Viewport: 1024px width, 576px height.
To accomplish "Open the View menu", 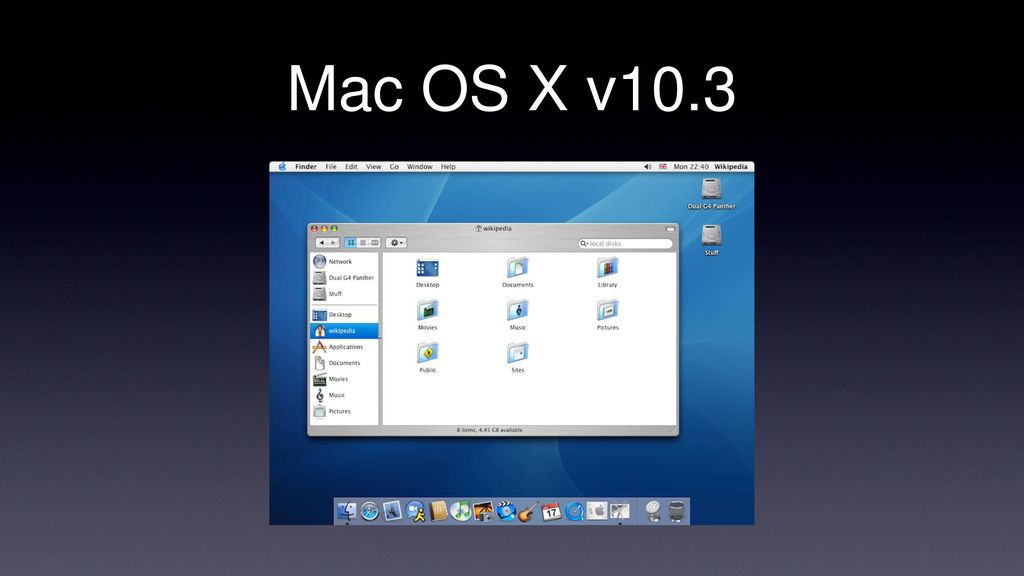I will click(374, 167).
